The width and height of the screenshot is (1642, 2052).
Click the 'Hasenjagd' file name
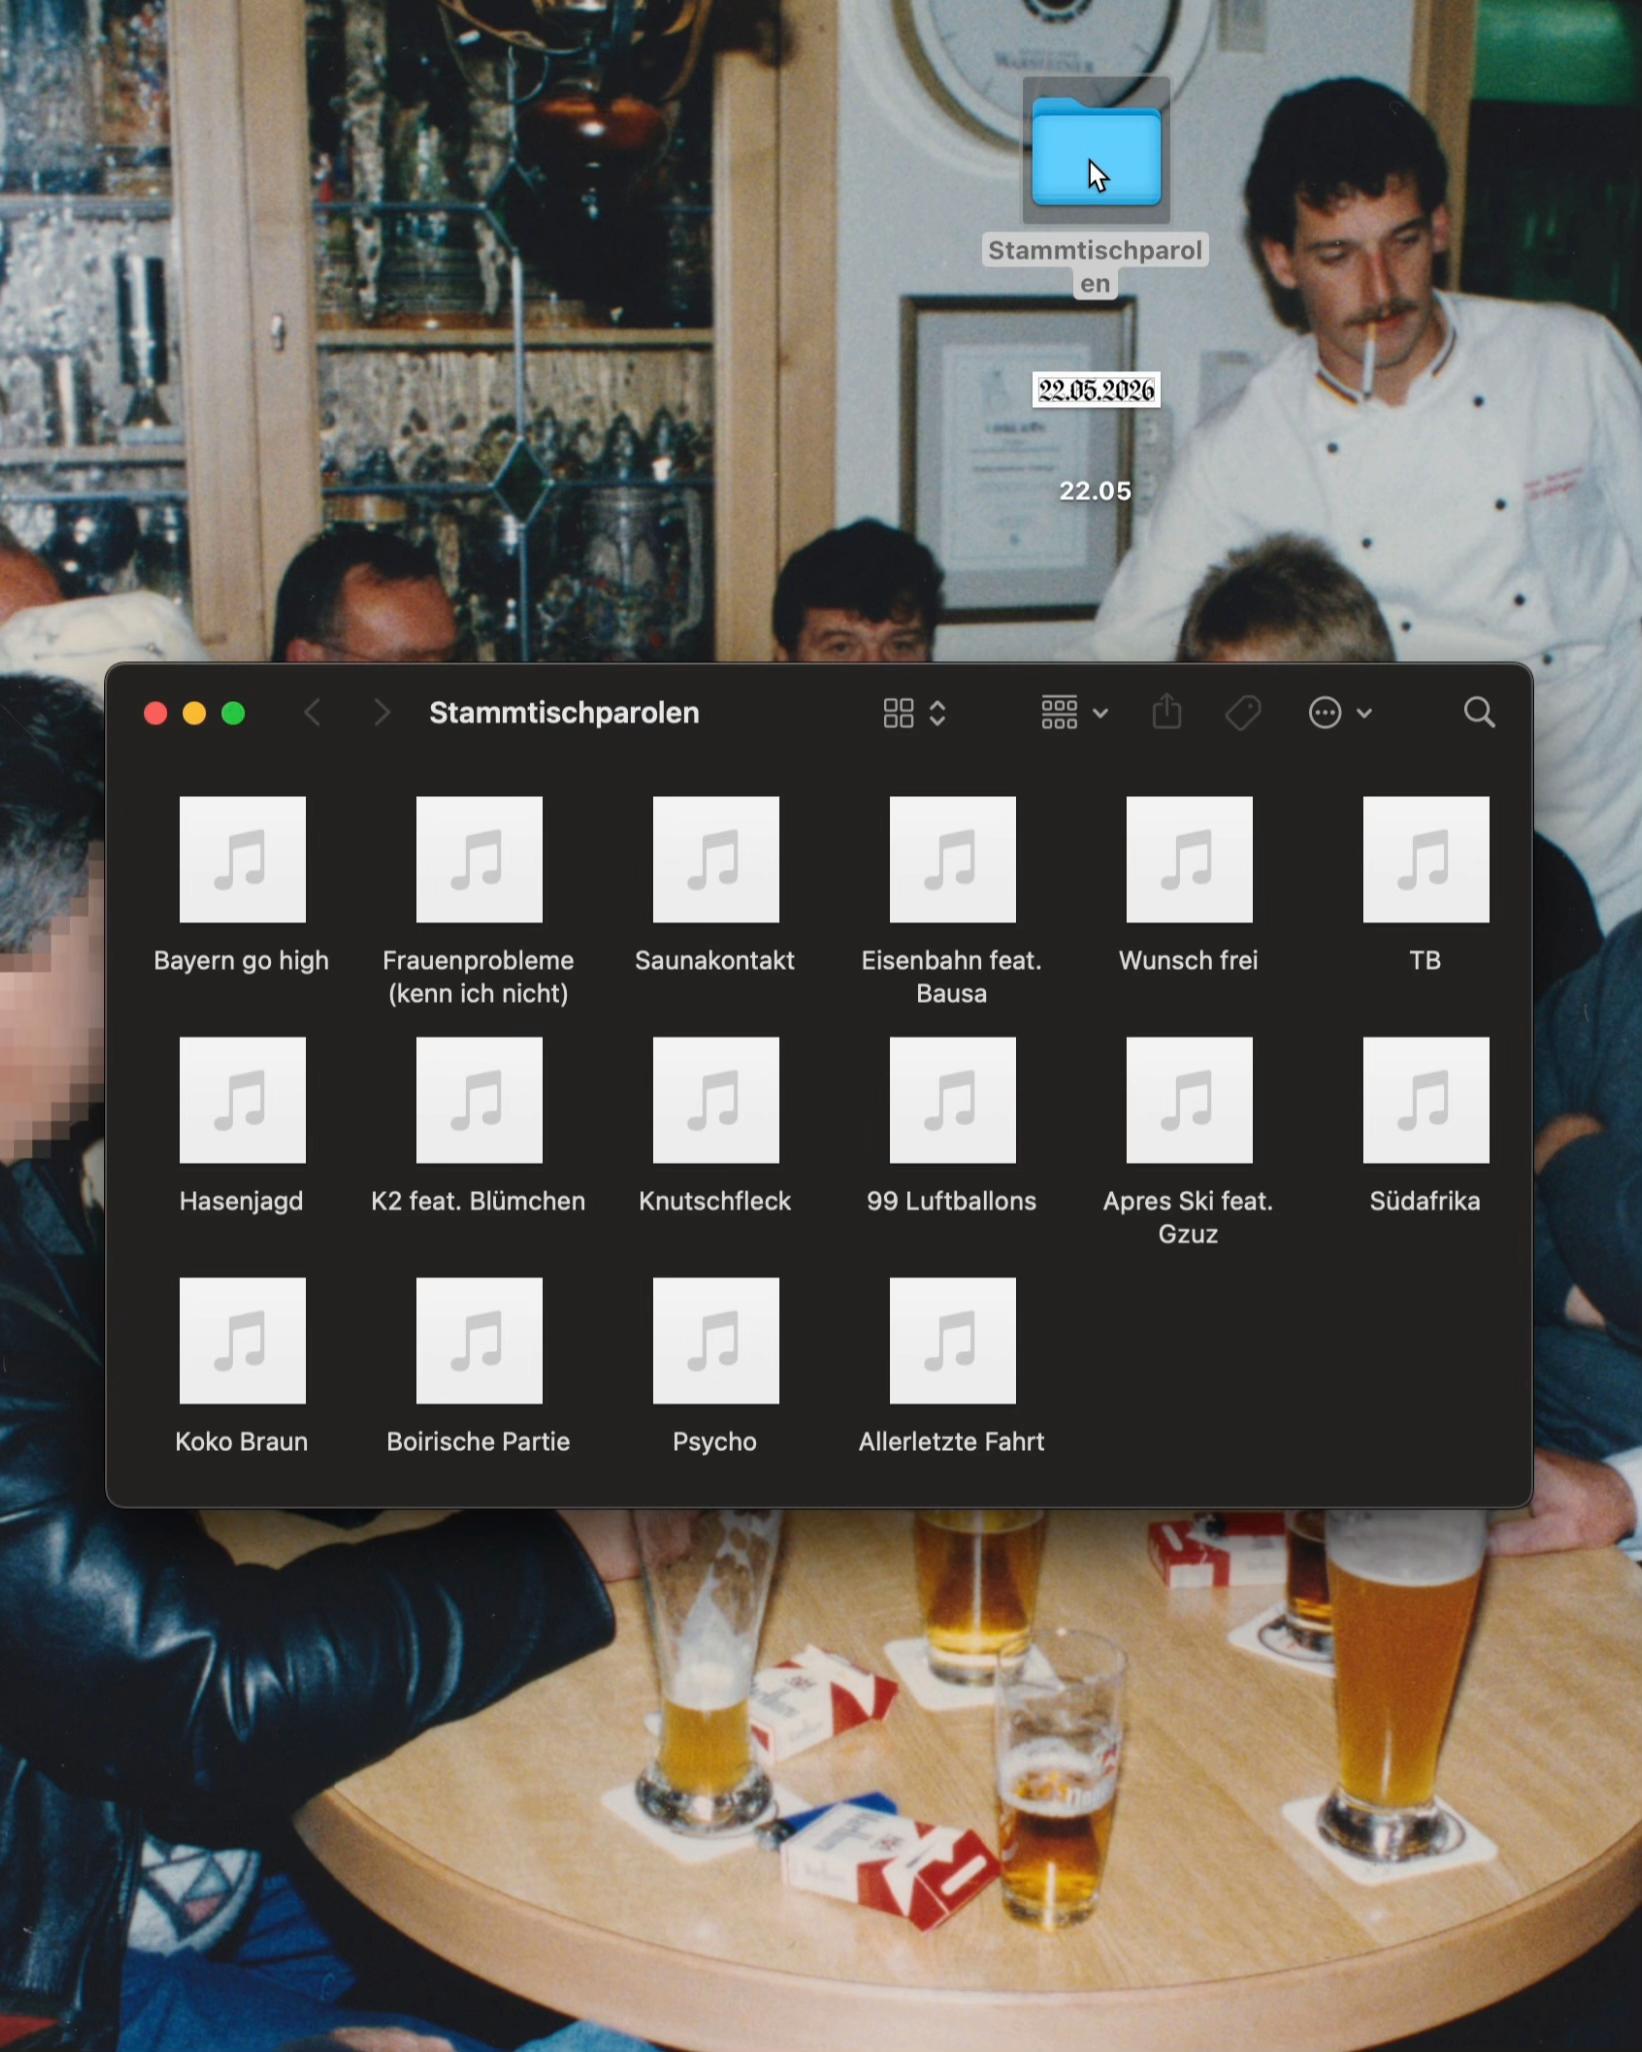[241, 1201]
